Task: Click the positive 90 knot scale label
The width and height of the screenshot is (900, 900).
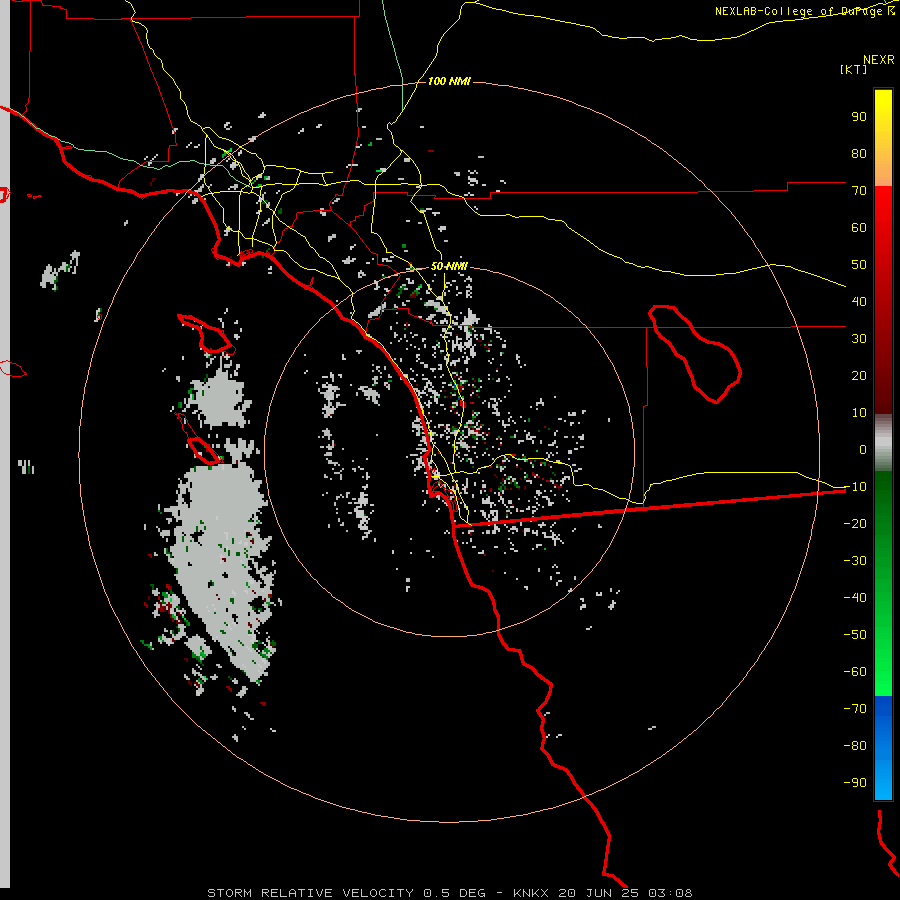Action: (859, 117)
